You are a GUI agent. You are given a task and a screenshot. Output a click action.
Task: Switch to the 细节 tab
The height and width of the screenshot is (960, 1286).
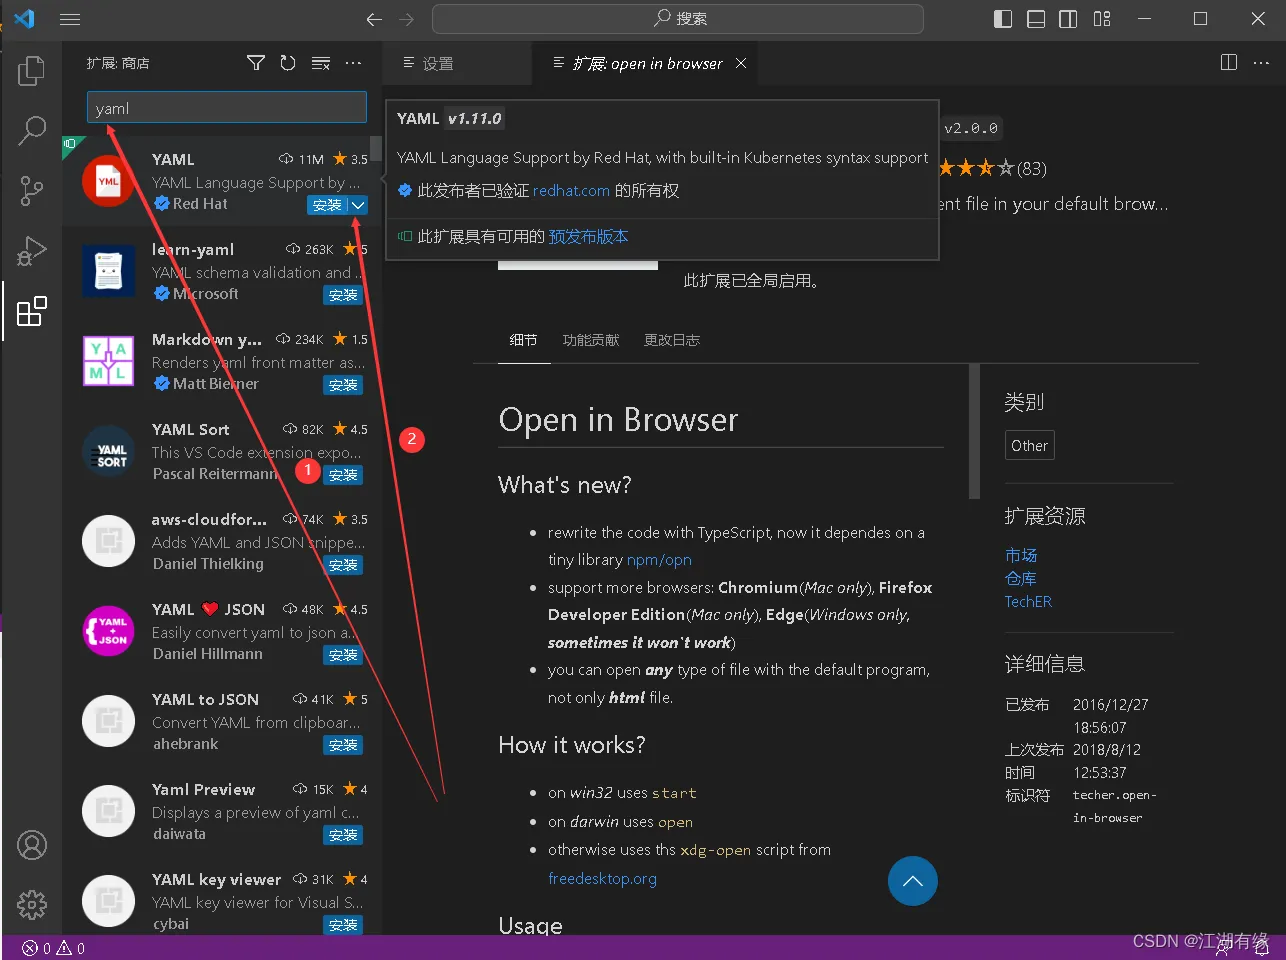click(523, 340)
